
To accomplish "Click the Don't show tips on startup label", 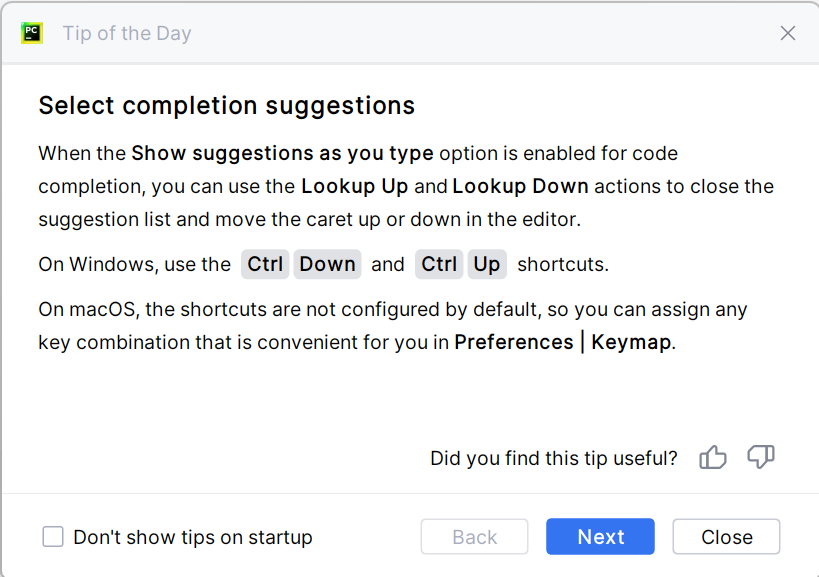I will click(193, 537).
